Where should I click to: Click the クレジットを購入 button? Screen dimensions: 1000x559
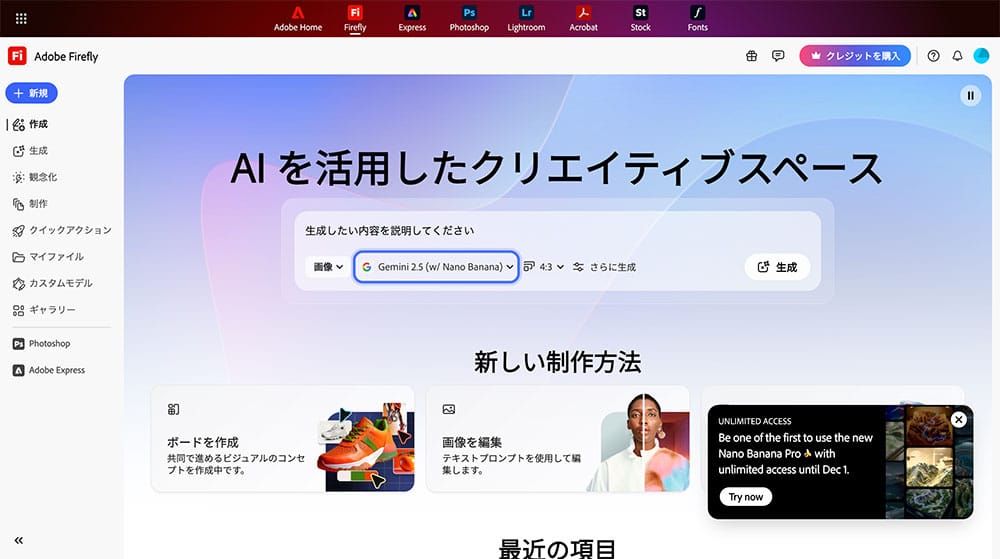[x=855, y=56]
